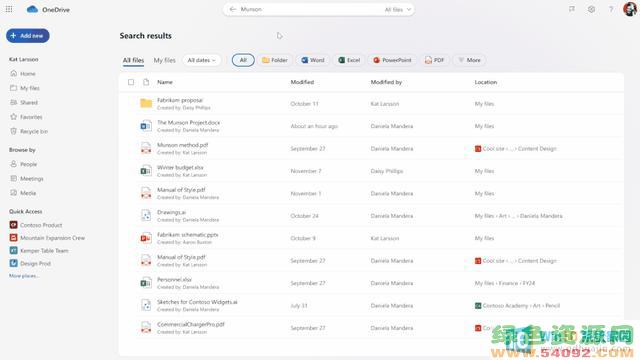Screen dimensions: 640x360
Task: Click the Drawings.ai location path
Action: coord(518,216)
